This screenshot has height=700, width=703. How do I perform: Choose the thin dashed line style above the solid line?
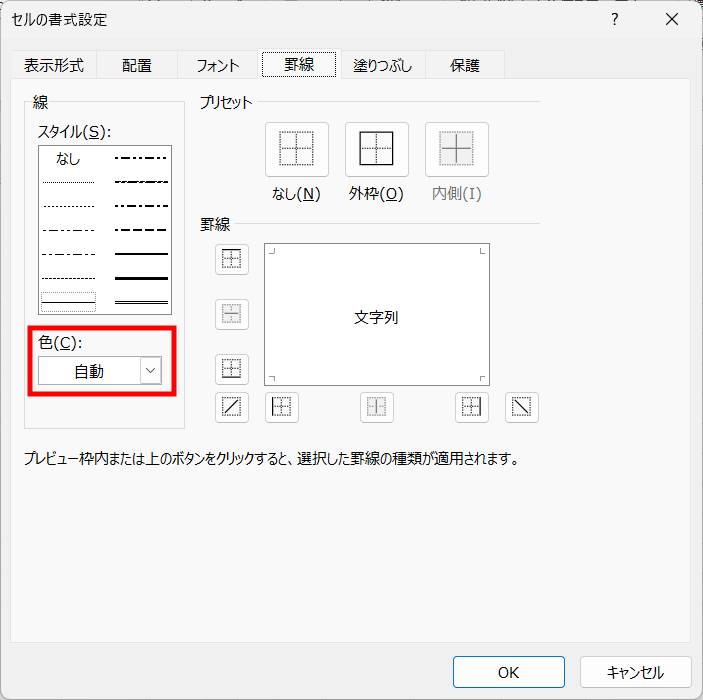click(x=68, y=278)
